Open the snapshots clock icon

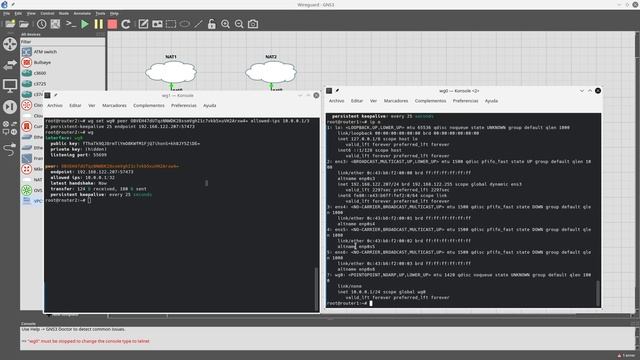(41, 24)
